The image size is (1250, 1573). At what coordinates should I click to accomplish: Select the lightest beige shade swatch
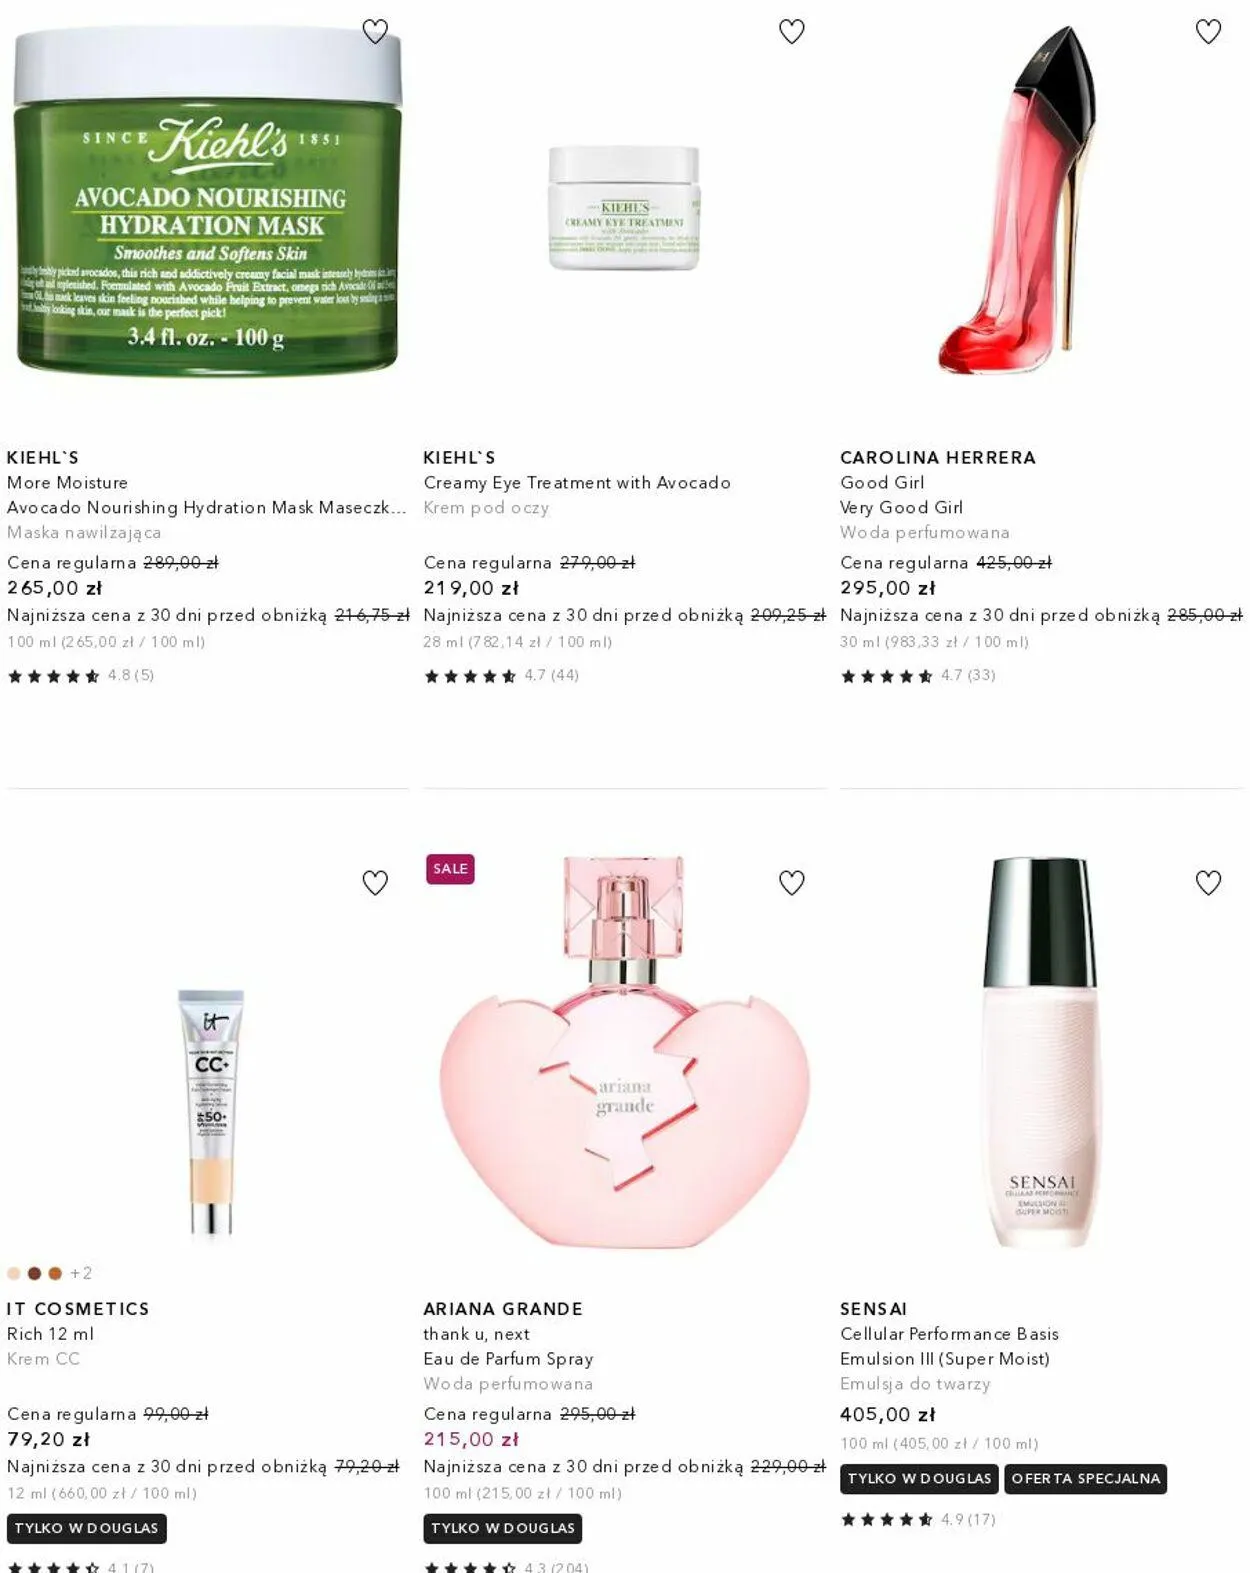pyautogui.click(x=14, y=1273)
